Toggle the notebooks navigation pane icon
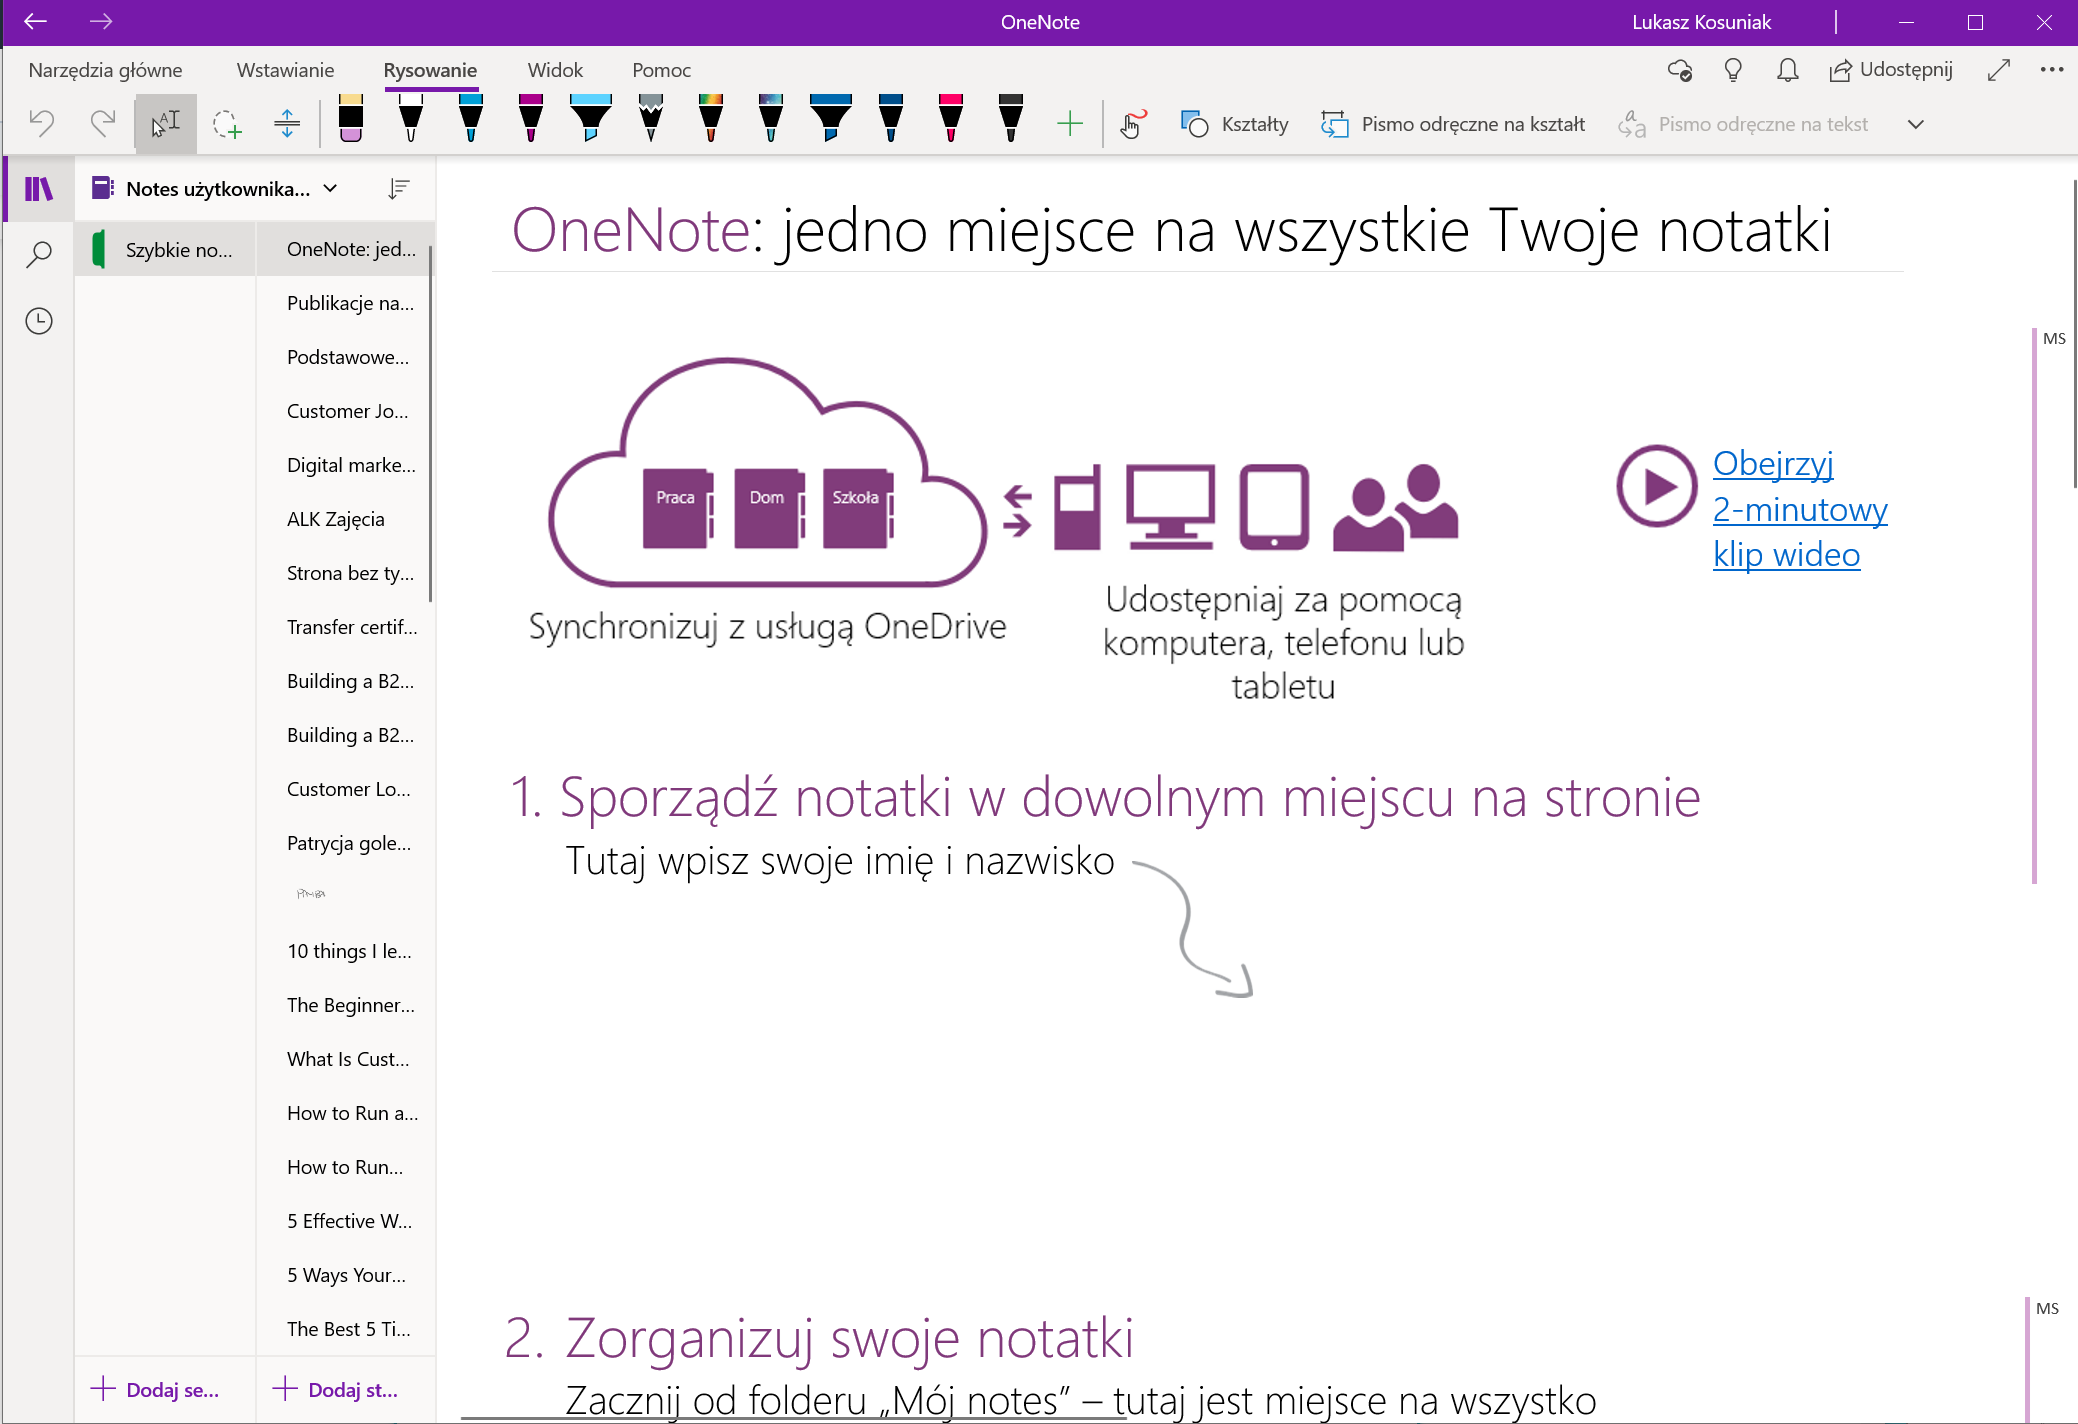 [39, 189]
